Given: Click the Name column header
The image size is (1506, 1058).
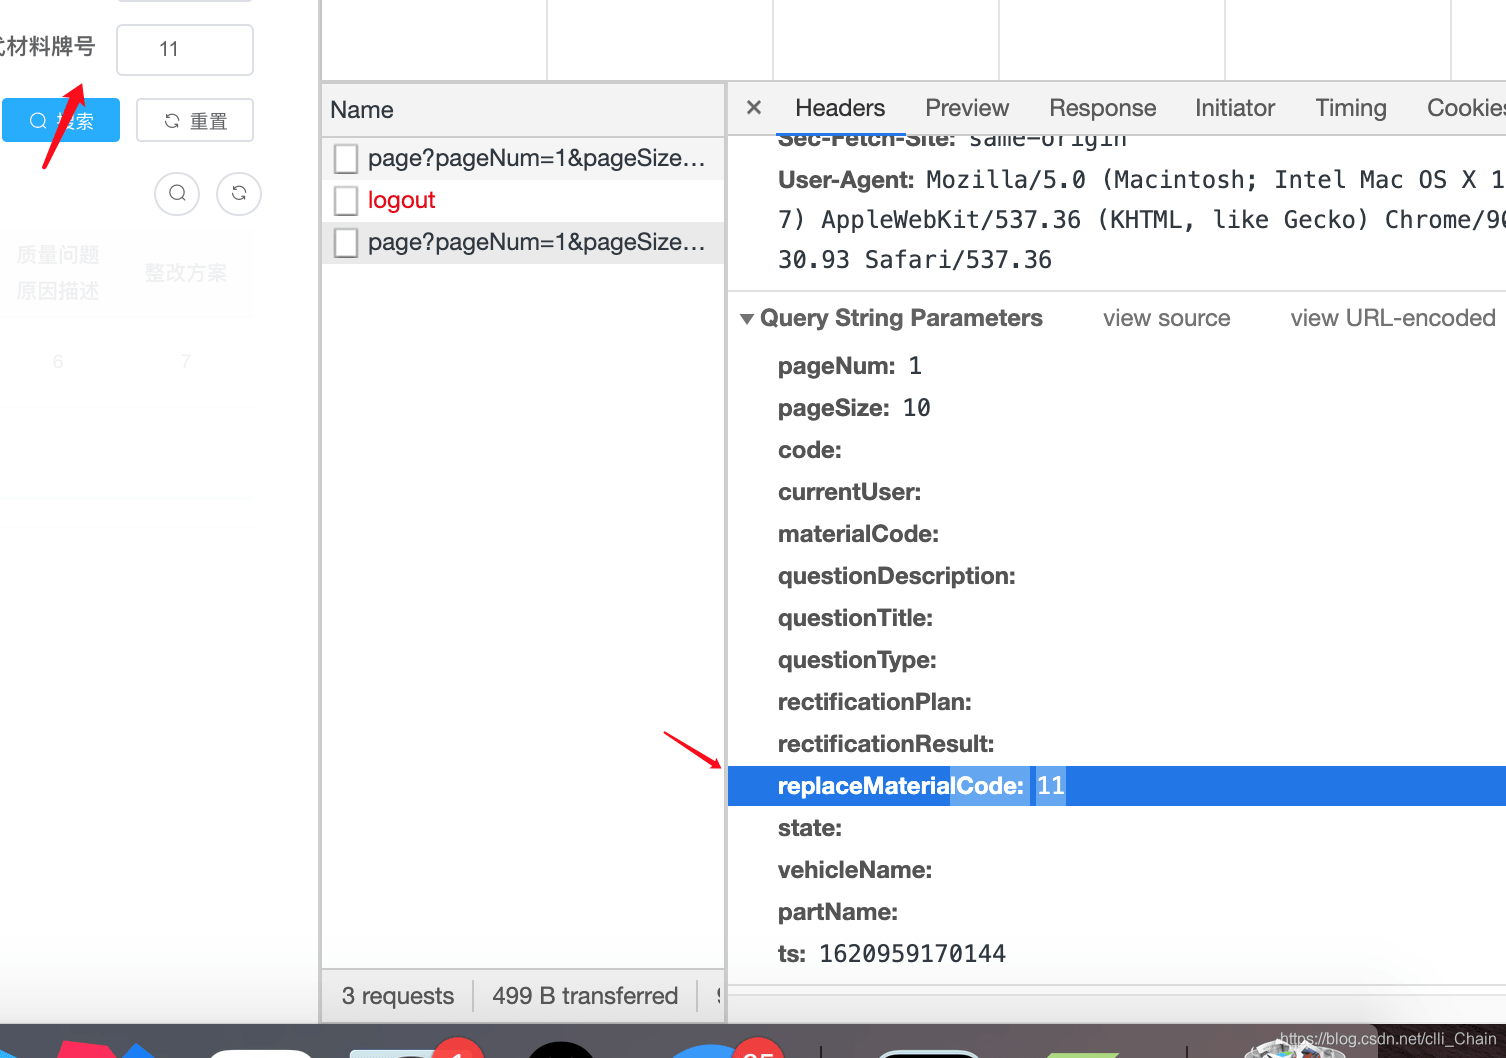Looking at the screenshot, I should 523,110.
